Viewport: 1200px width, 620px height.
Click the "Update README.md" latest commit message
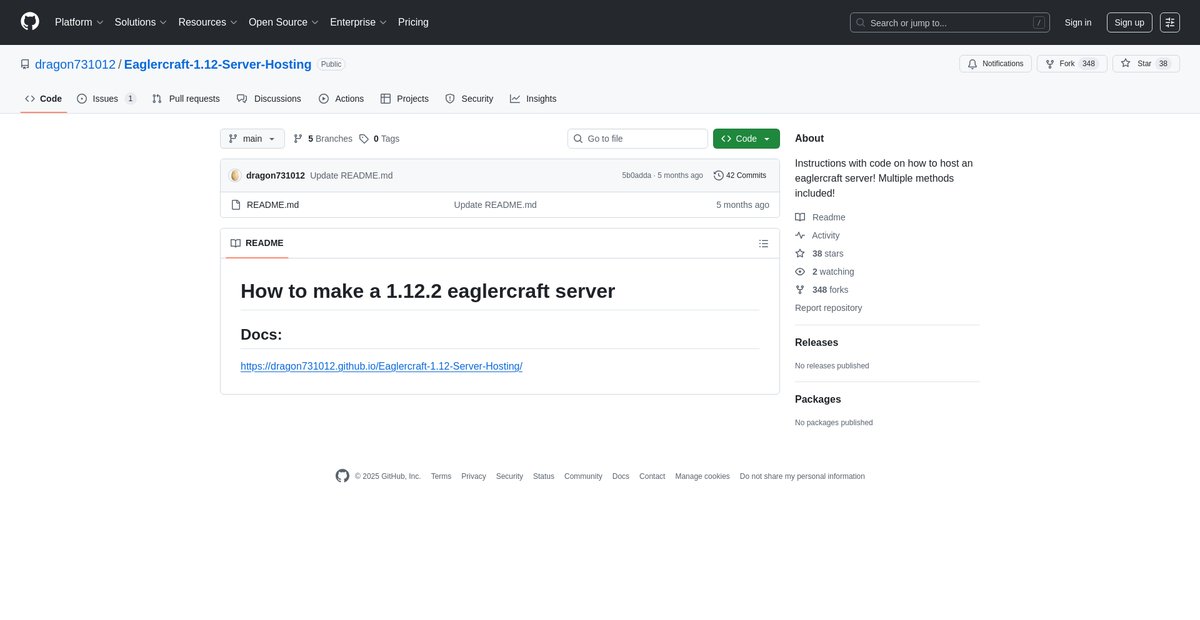351,175
